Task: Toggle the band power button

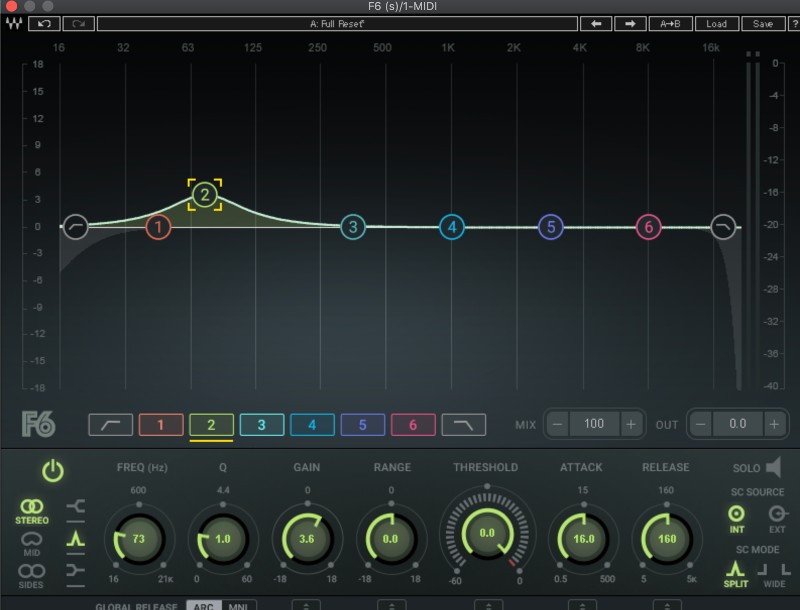Action: (53, 471)
